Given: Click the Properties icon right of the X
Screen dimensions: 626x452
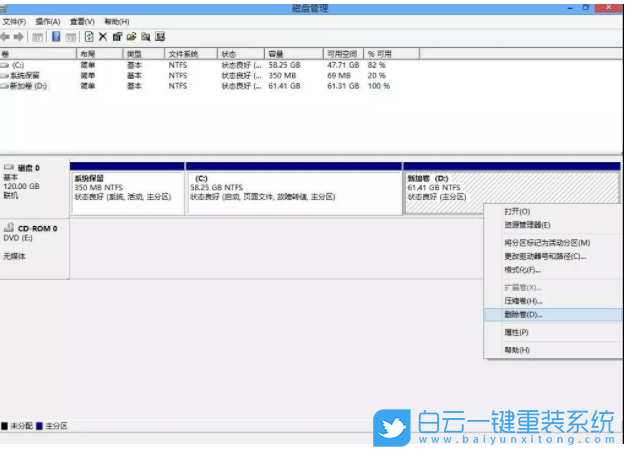Looking at the screenshot, I should [116, 36].
